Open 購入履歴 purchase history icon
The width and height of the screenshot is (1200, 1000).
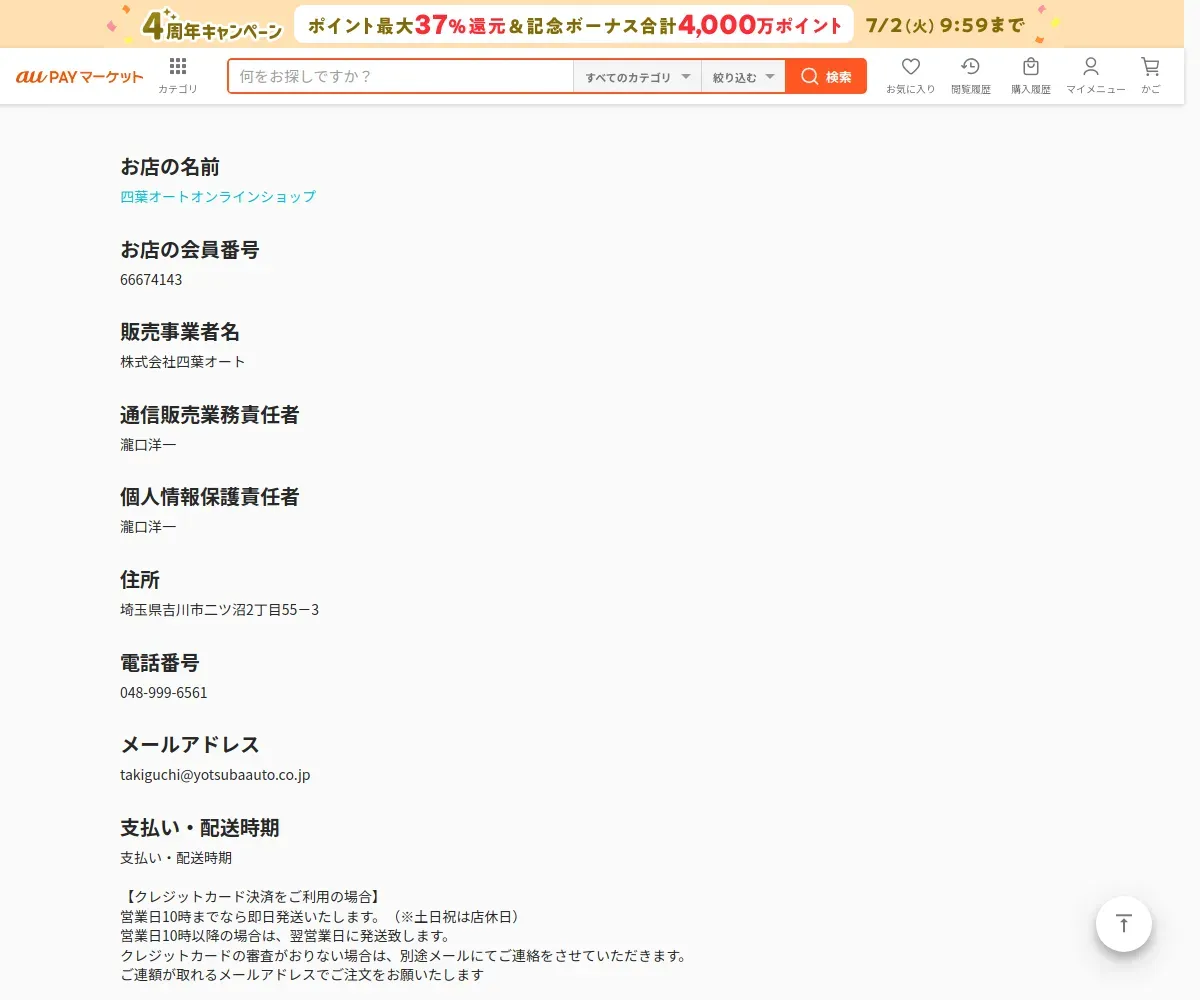click(1031, 75)
